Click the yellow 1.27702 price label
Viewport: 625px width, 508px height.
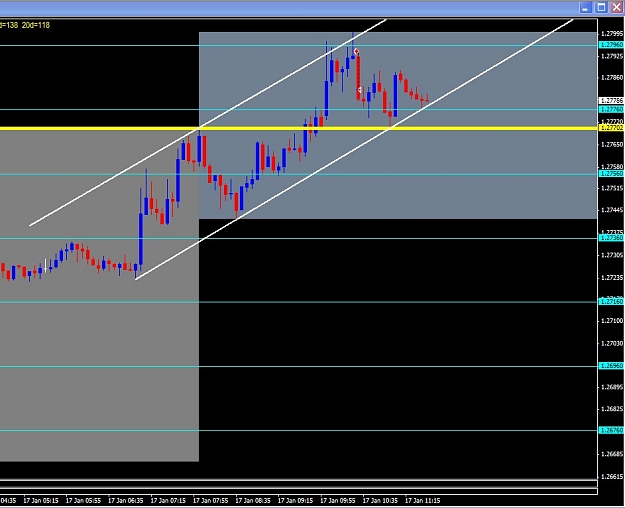(611, 128)
